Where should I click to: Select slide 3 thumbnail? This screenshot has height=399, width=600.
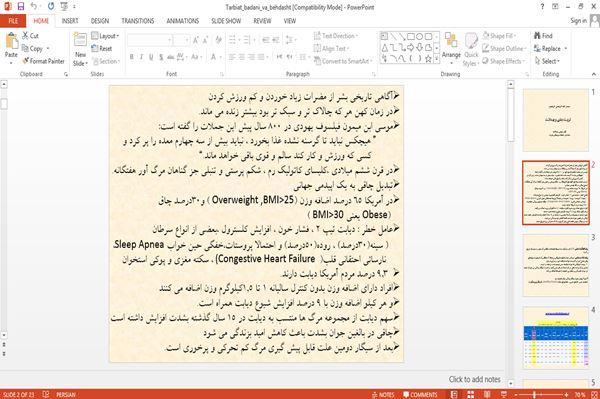[556, 265]
